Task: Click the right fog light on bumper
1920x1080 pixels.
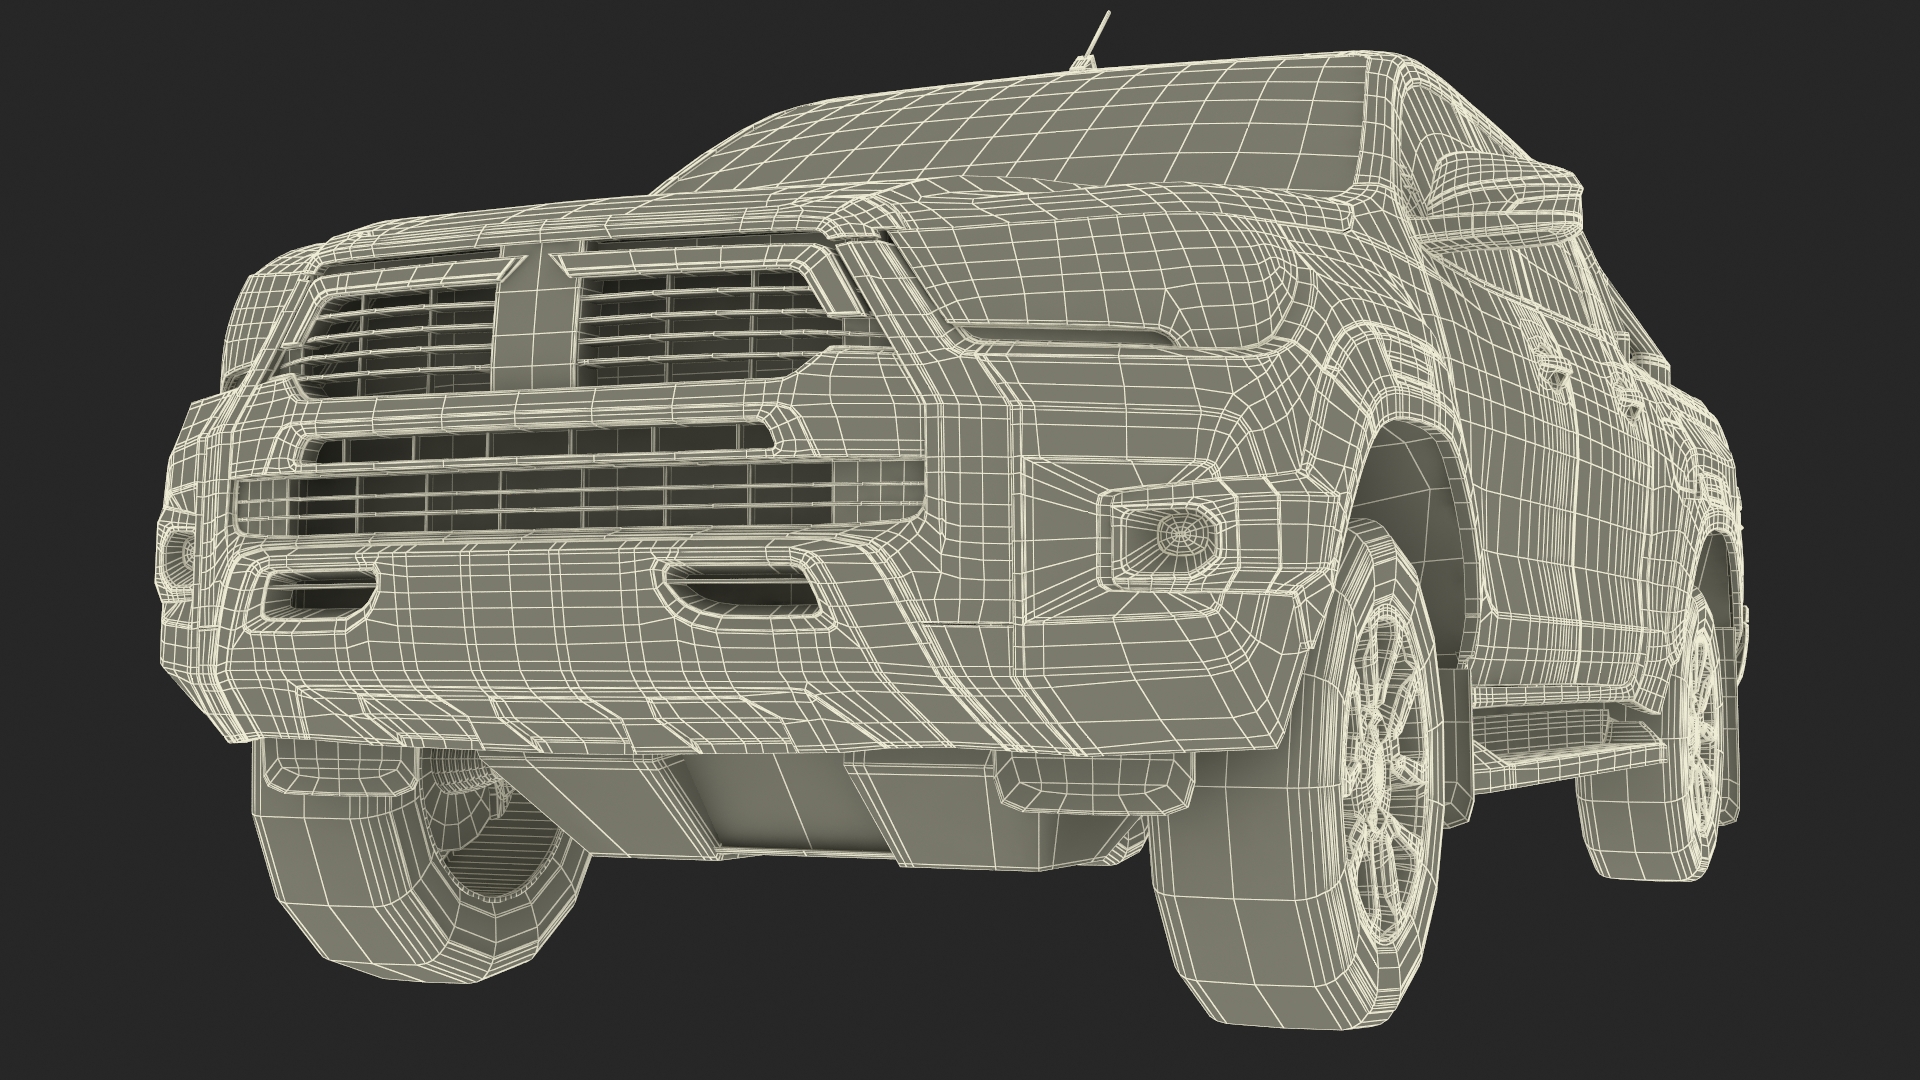Action: click(x=1174, y=535)
